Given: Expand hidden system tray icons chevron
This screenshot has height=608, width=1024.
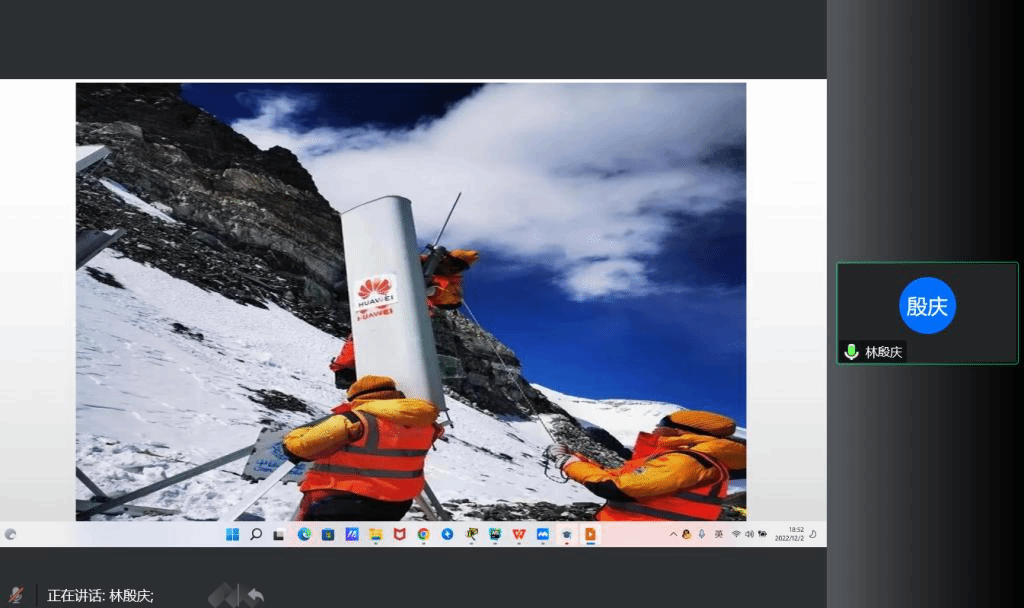Looking at the screenshot, I should pos(673,535).
